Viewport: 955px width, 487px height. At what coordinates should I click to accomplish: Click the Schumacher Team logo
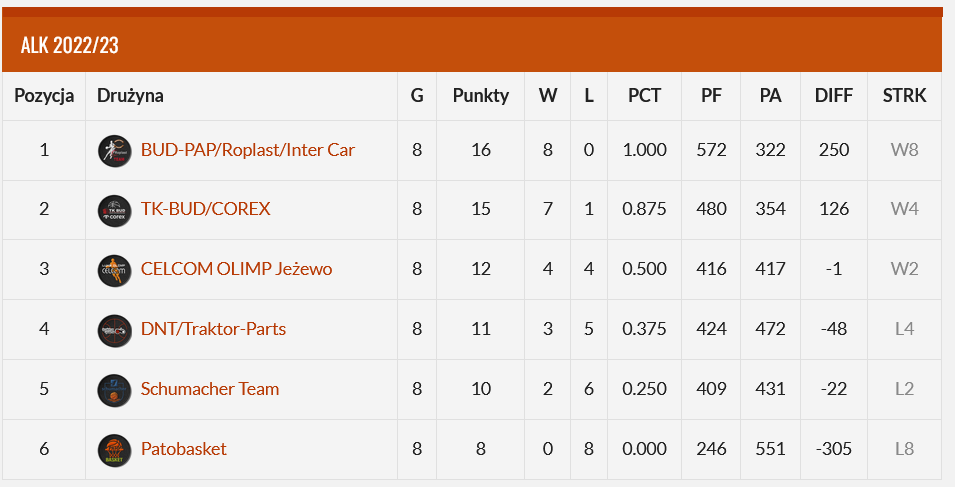point(114,390)
